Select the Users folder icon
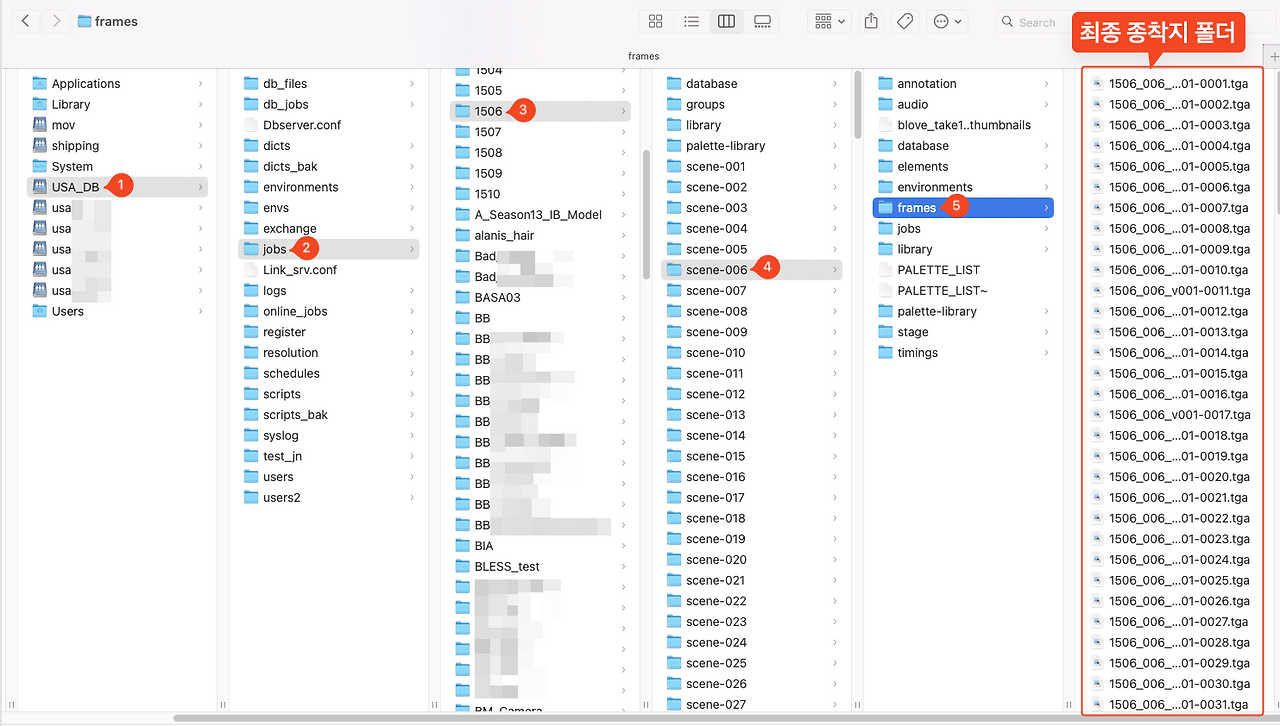This screenshot has width=1280, height=726. pyautogui.click(x=40, y=311)
